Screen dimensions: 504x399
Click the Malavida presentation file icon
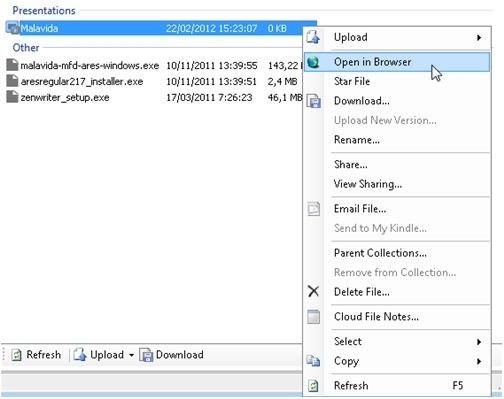(x=12, y=28)
